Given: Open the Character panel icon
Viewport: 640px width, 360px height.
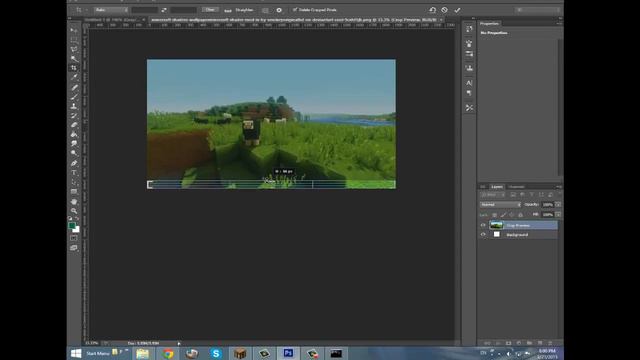Looking at the screenshot, I should tap(469, 83).
